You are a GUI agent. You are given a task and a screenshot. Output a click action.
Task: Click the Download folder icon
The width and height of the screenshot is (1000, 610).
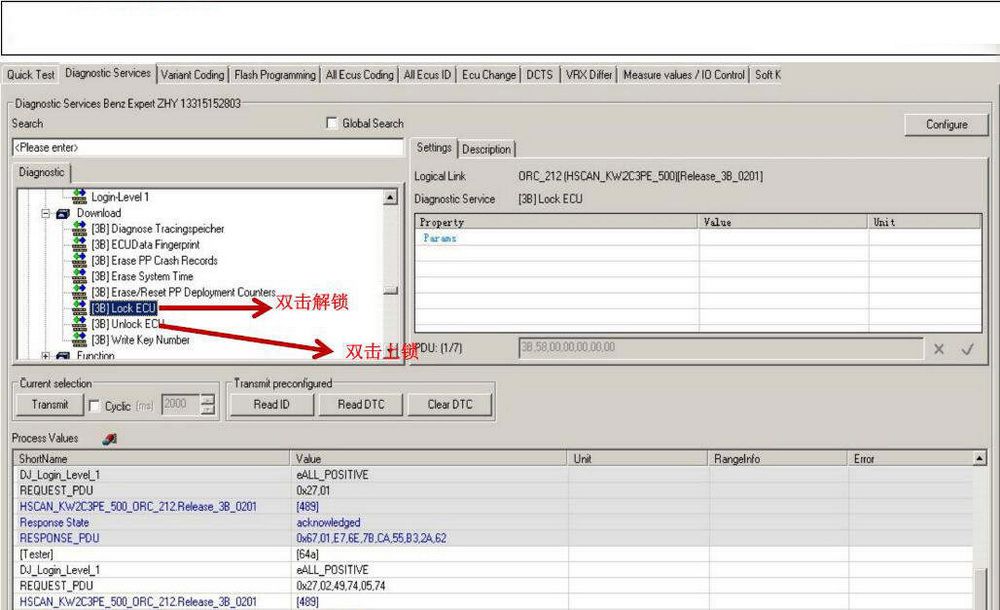point(63,213)
